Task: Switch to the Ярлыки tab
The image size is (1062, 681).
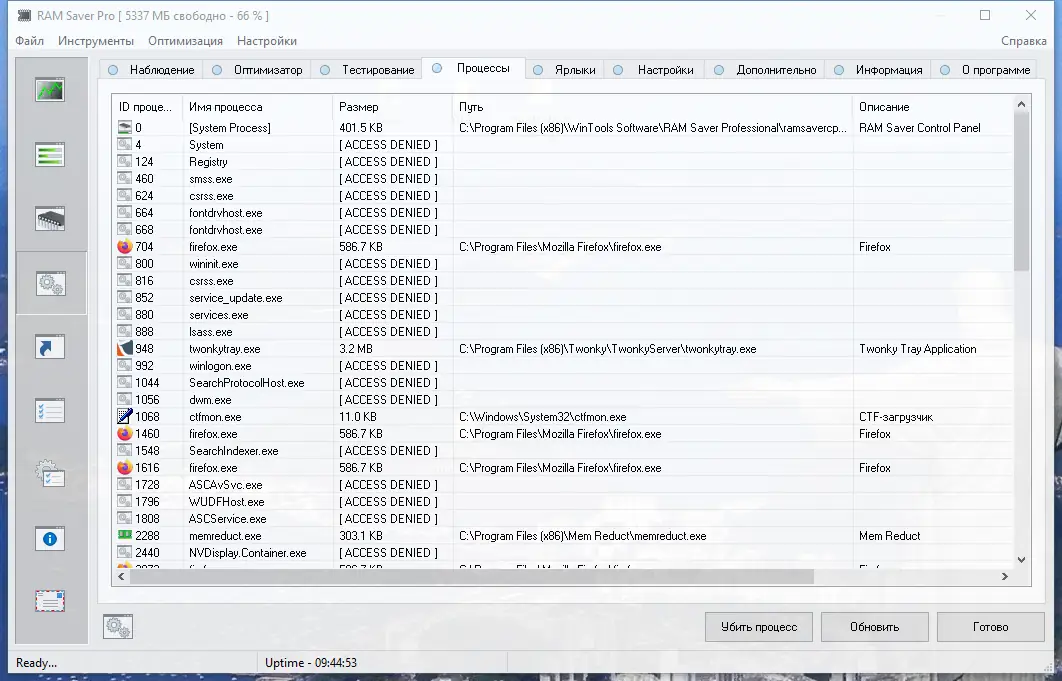Action: (564, 70)
